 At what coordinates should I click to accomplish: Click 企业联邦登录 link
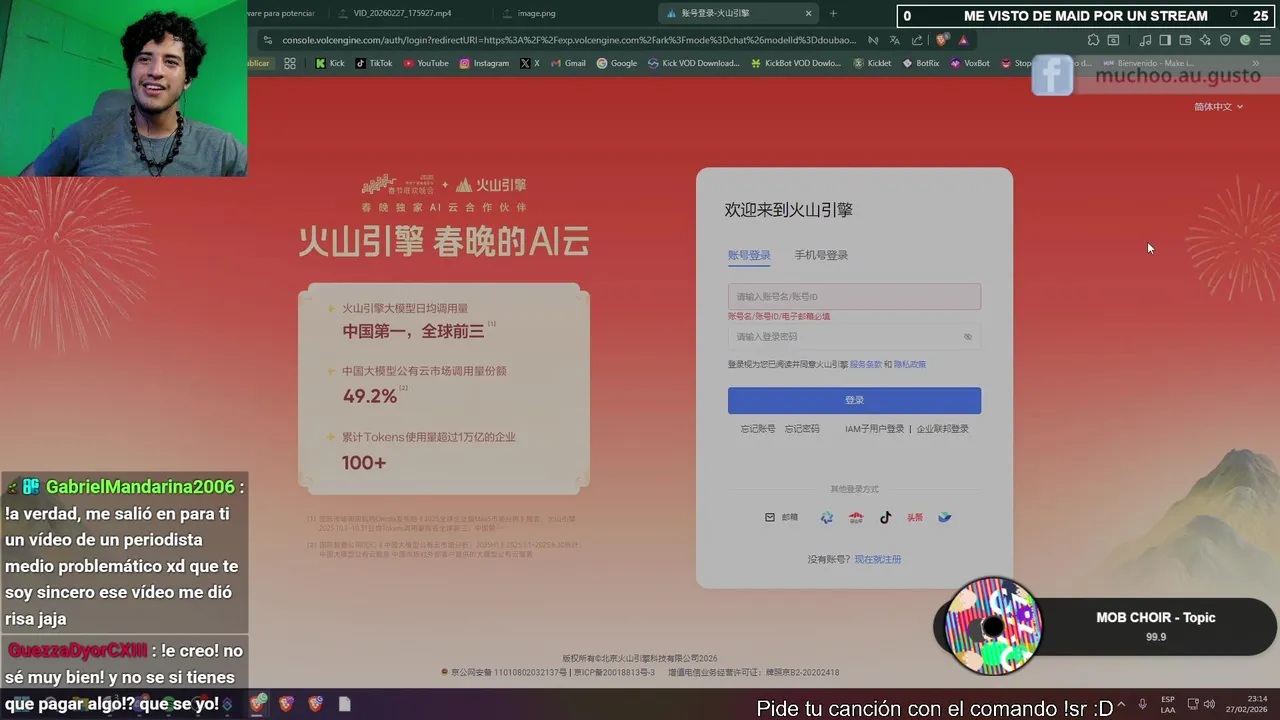pyautogui.click(x=942, y=429)
